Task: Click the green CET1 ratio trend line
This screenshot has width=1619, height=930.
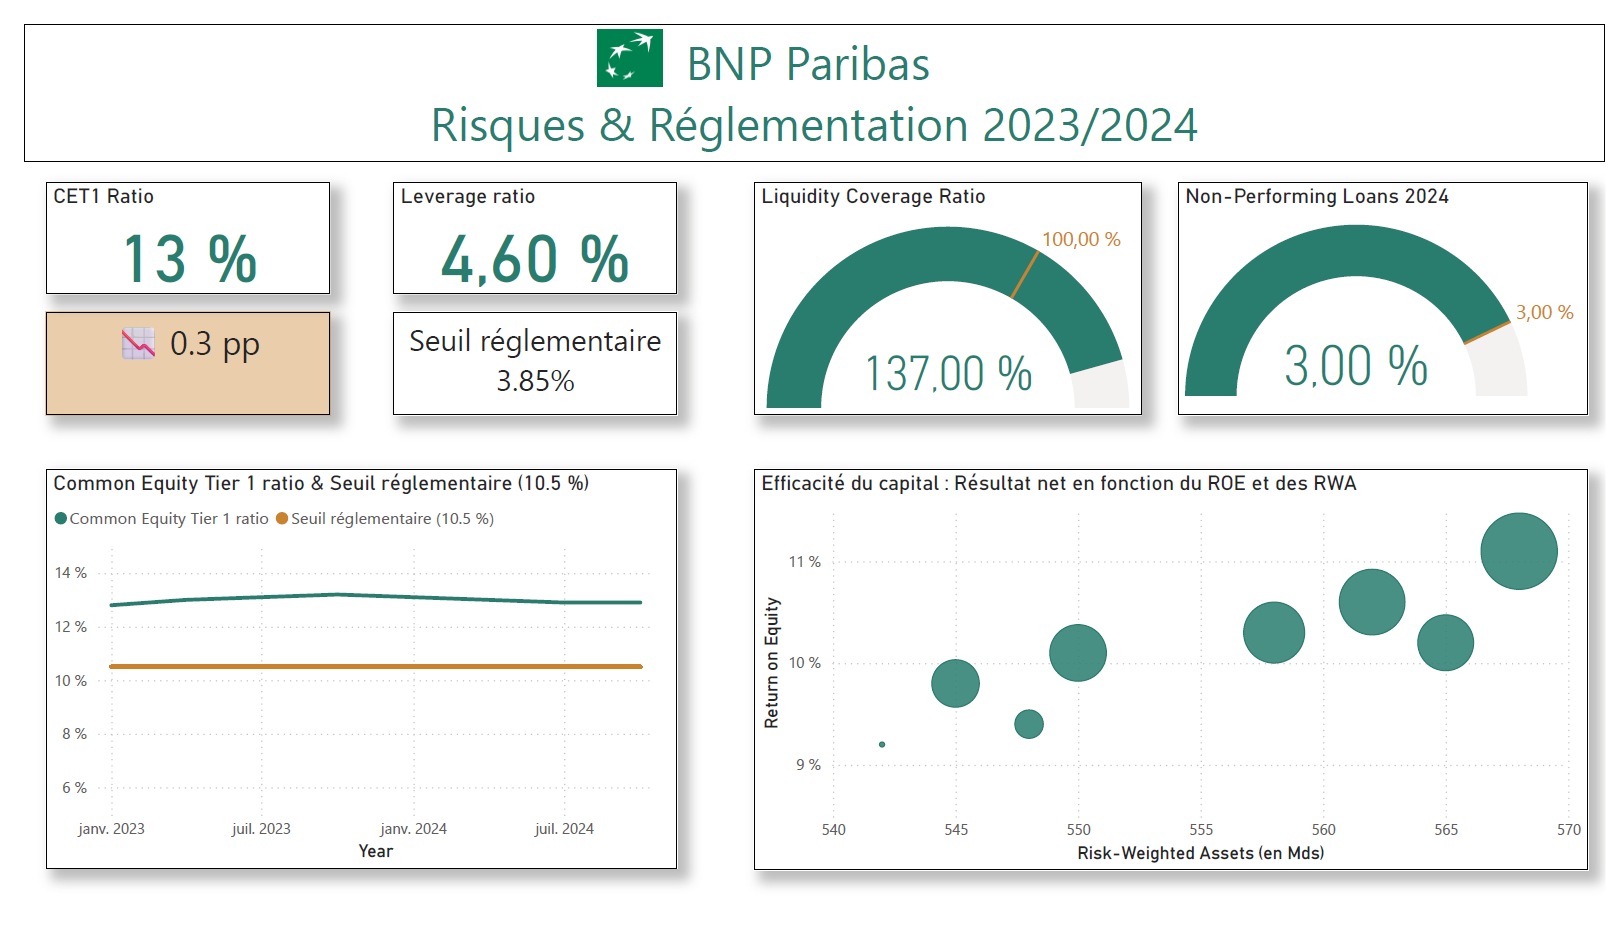Action: pyautogui.click(x=375, y=596)
